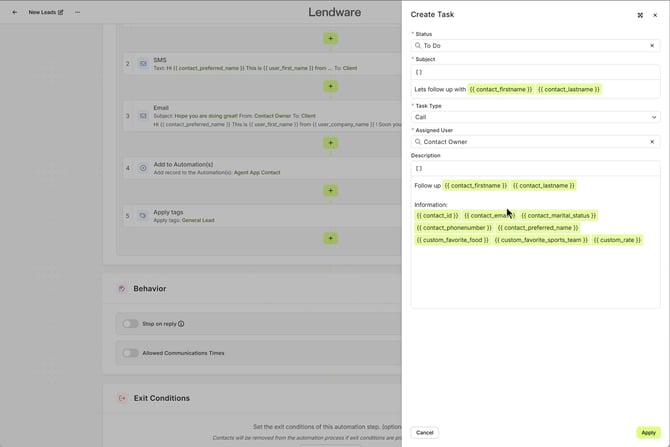Open the three-dots options menu in header

point(77,13)
